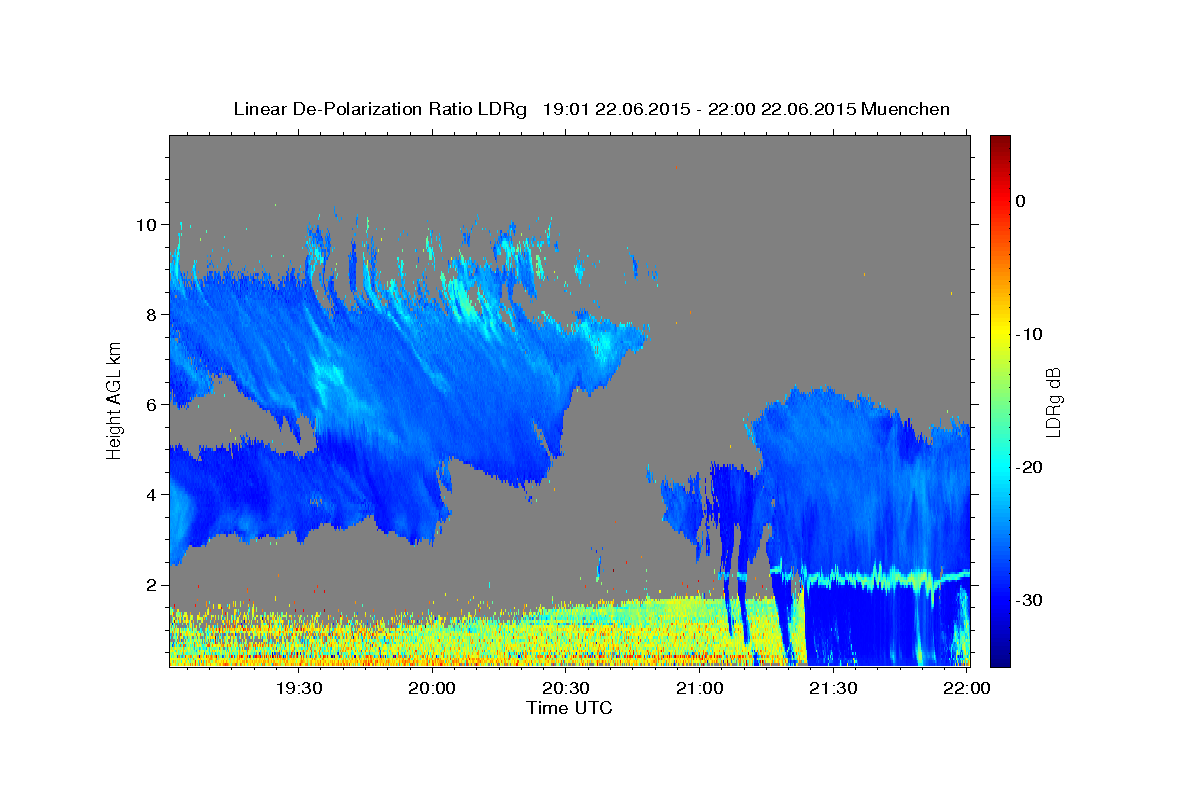This screenshot has height=800, width=1200.
Task: Click the colorbar tick label -30
Action: pyautogui.click(x=1027, y=600)
